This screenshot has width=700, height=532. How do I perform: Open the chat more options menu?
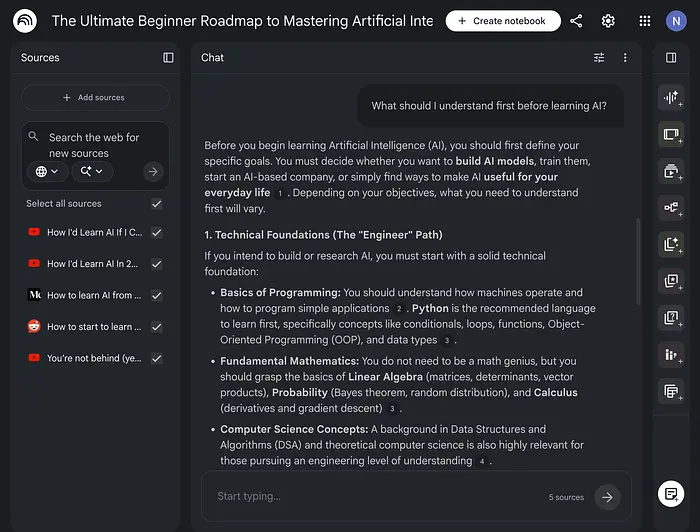[x=625, y=58]
